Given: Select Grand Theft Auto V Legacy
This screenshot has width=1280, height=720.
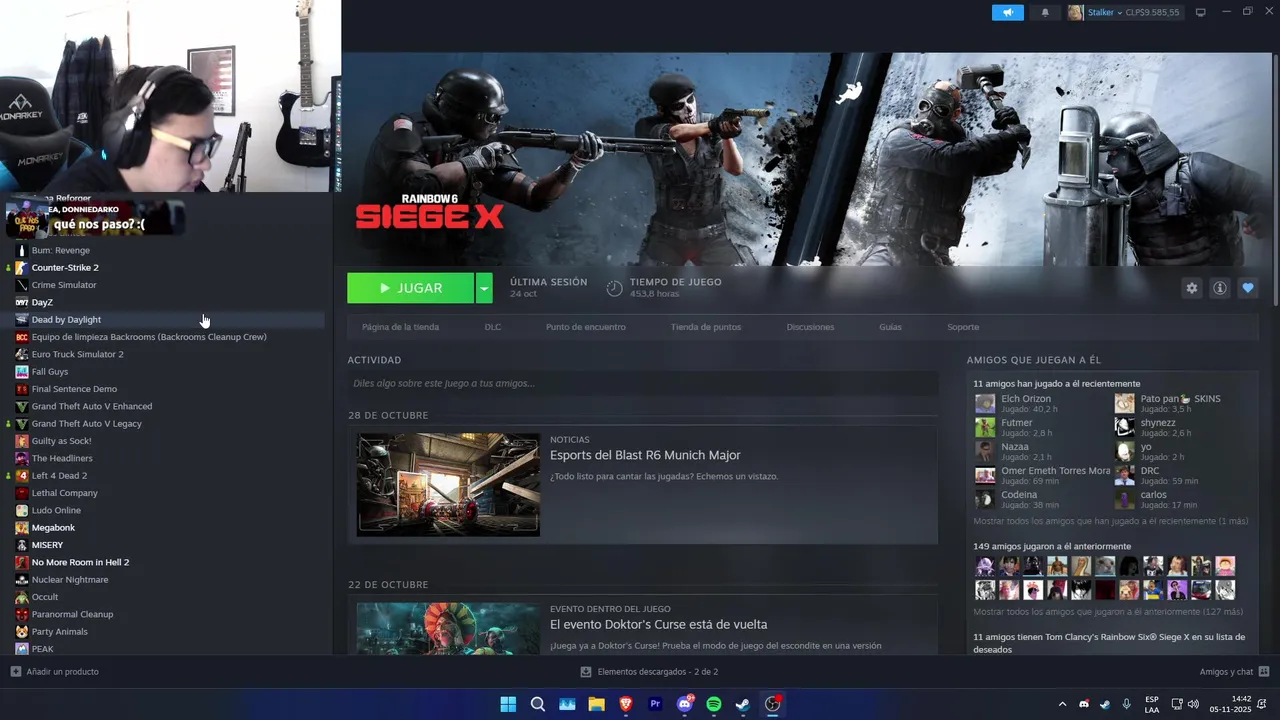Looking at the screenshot, I should pos(87,423).
